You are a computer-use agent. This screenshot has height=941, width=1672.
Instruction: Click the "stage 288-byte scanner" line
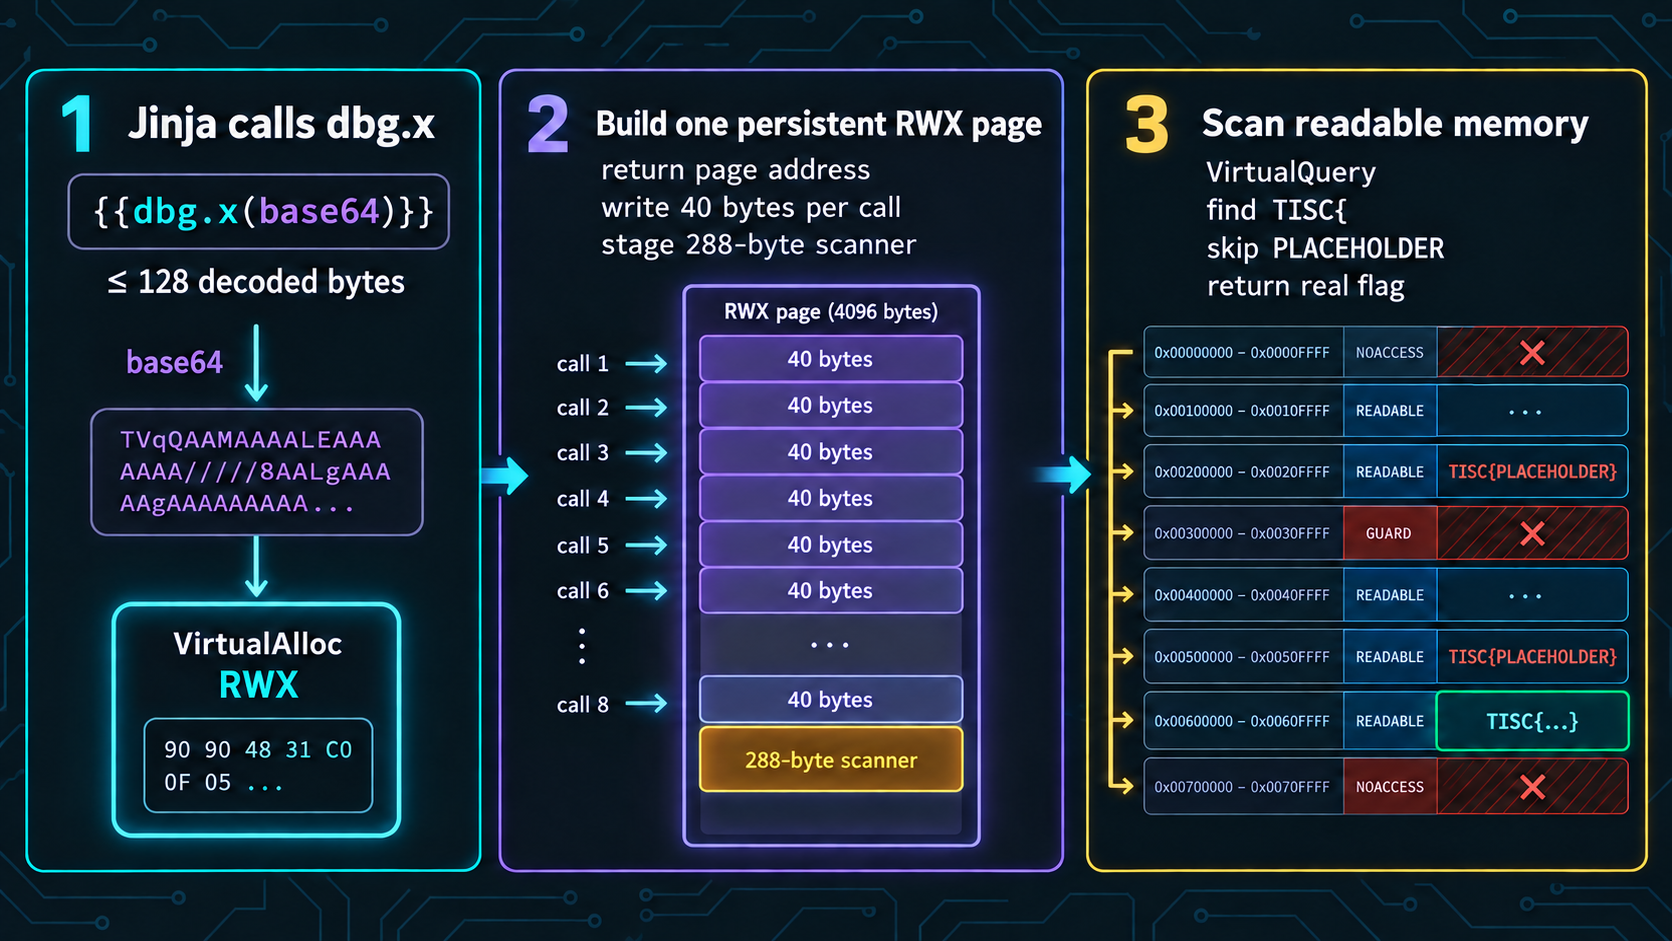[758, 245]
